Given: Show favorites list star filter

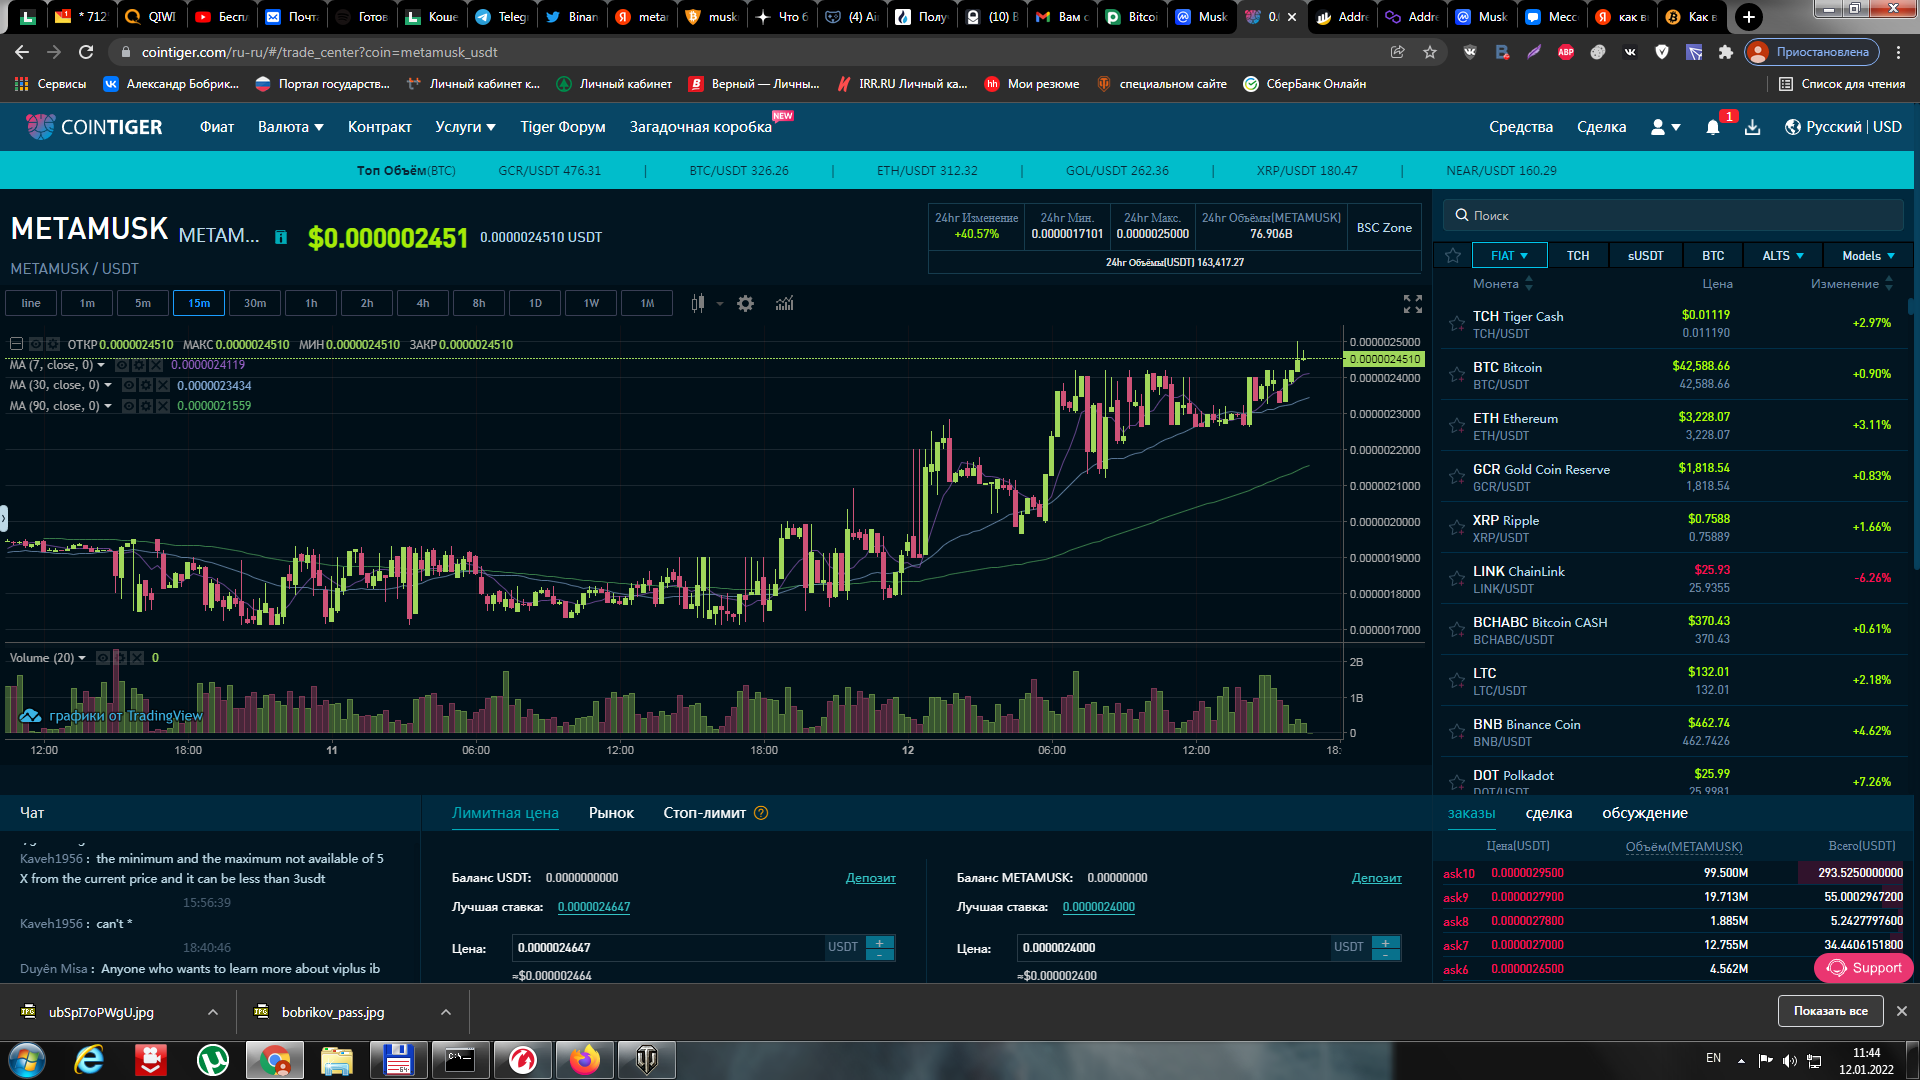Looking at the screenshot, I should pyautogui.click(x=1453, y=256).
